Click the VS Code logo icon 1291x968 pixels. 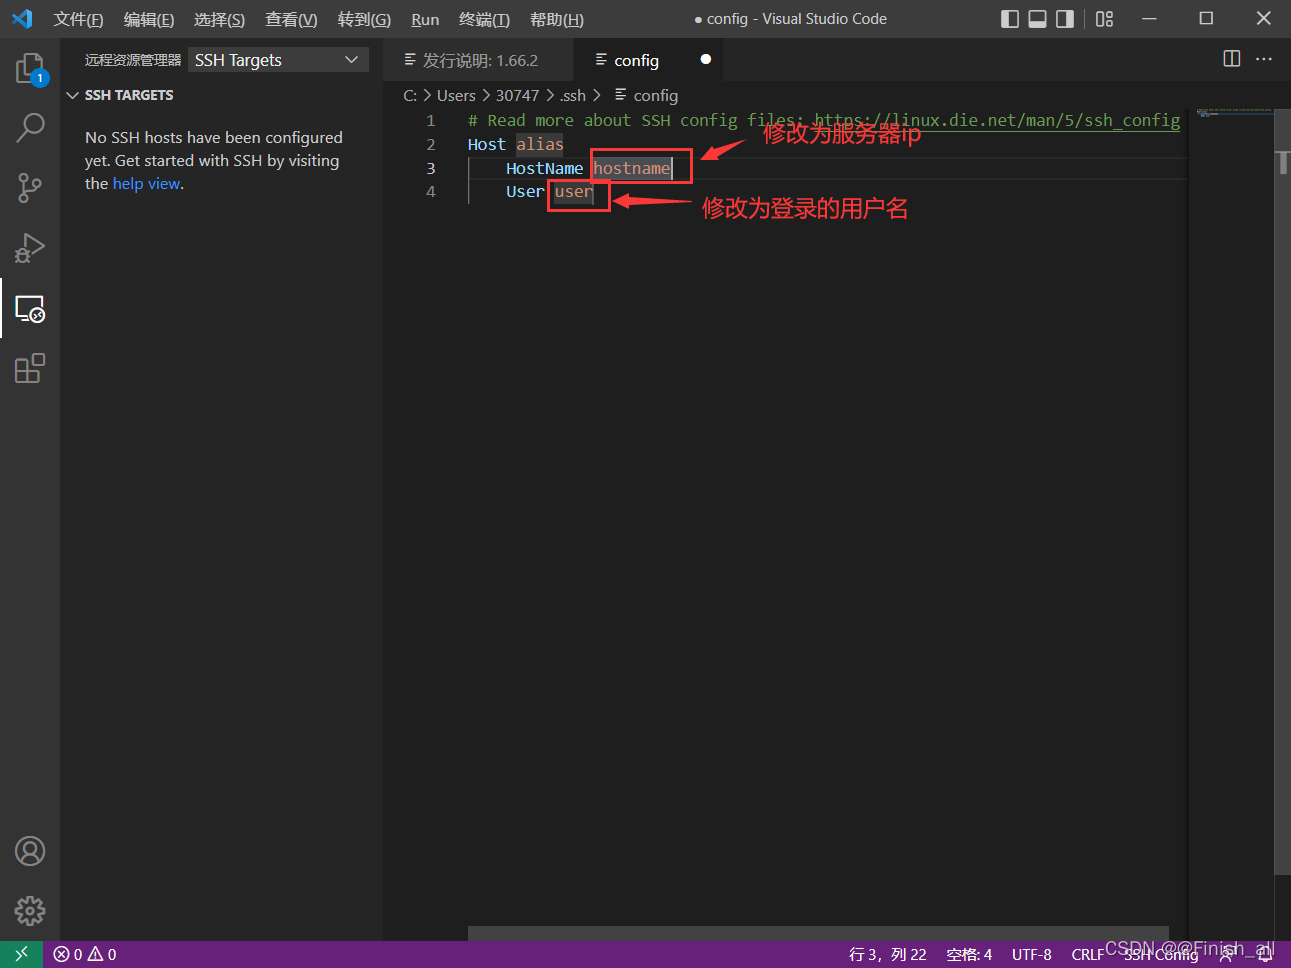pyautogui.click(x=22, y=18)
